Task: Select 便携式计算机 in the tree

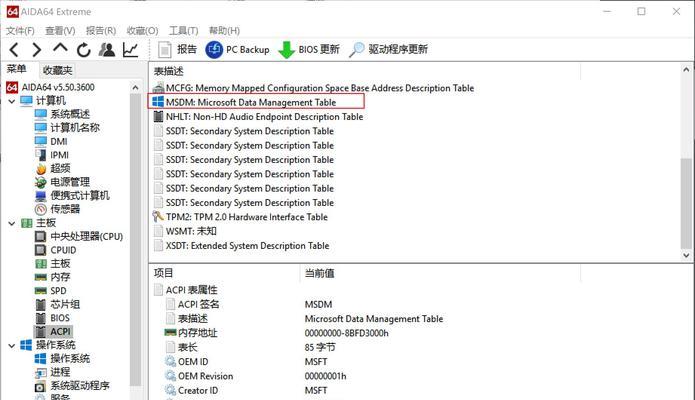Action: click(72, 196)
